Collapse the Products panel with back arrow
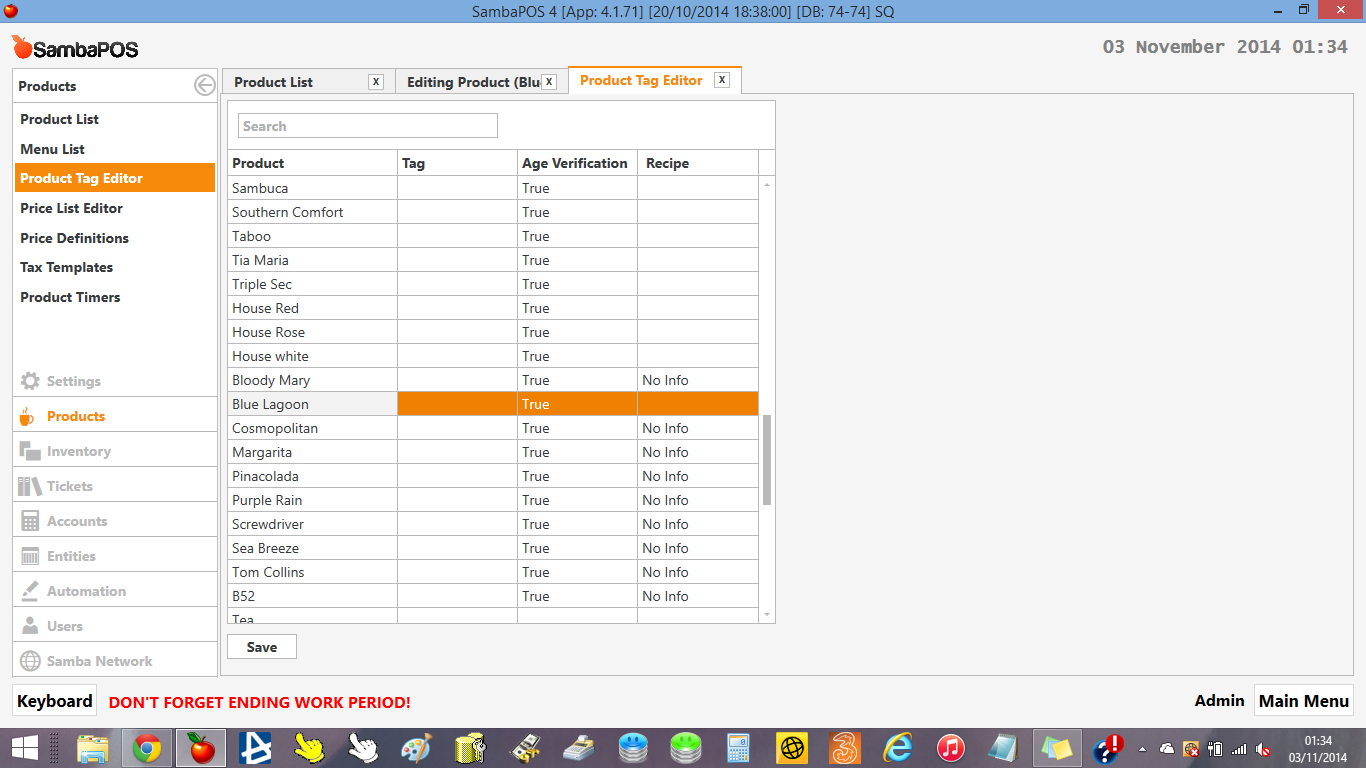 pyautogui.click(x=204, y=86)
